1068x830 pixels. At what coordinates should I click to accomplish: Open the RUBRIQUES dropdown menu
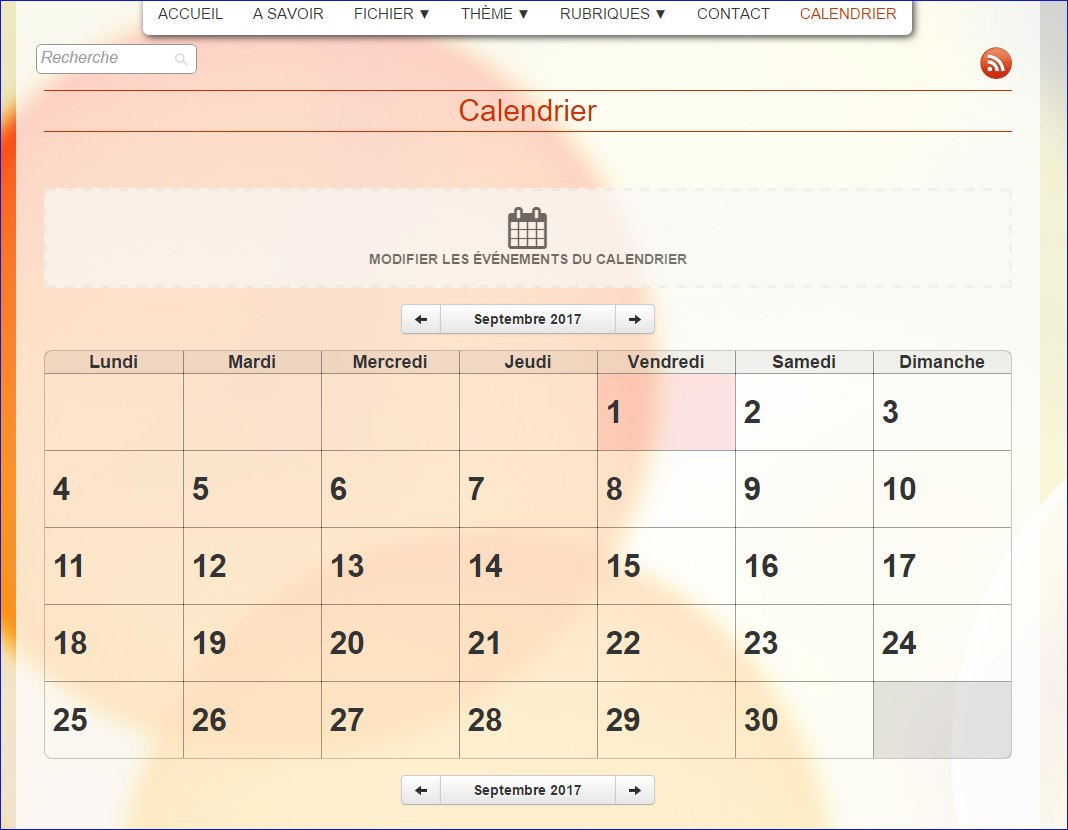[x=613, y=14]
